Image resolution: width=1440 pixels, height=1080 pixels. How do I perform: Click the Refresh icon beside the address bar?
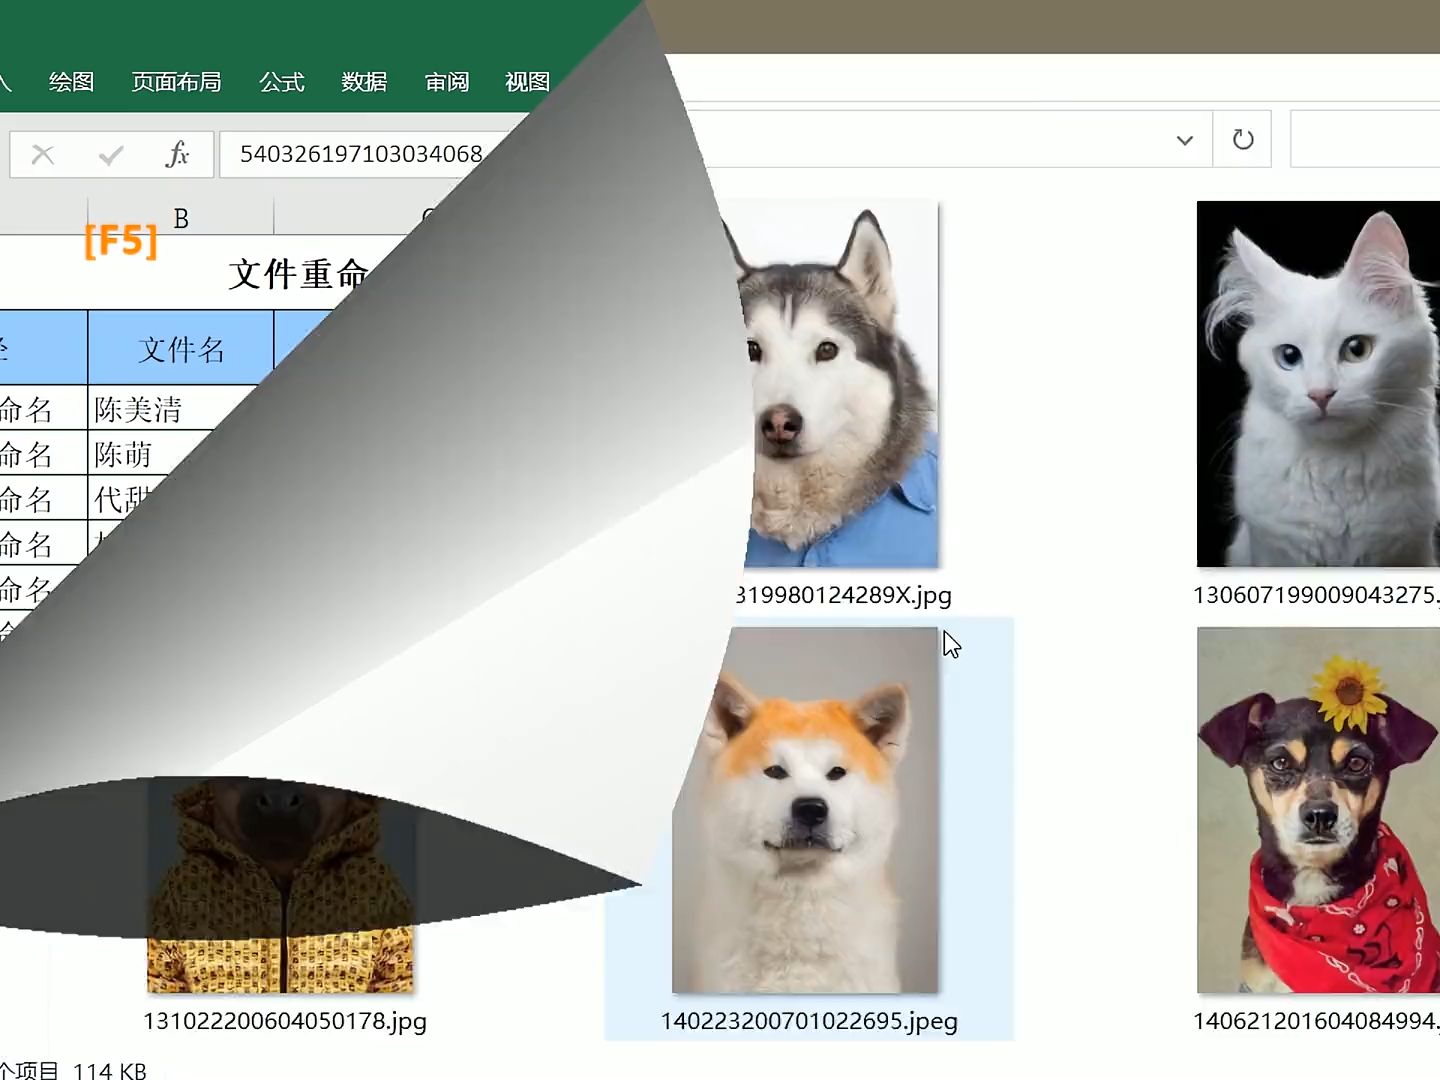click(x=1242, y=140)
